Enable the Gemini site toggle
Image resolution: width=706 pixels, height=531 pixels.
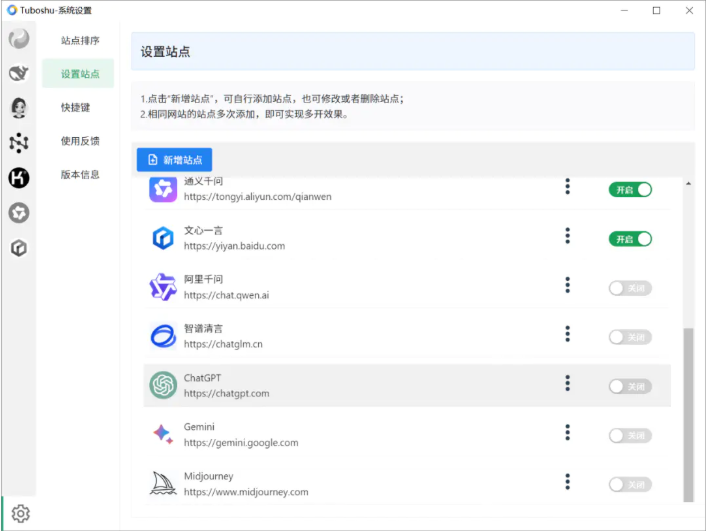630,435
